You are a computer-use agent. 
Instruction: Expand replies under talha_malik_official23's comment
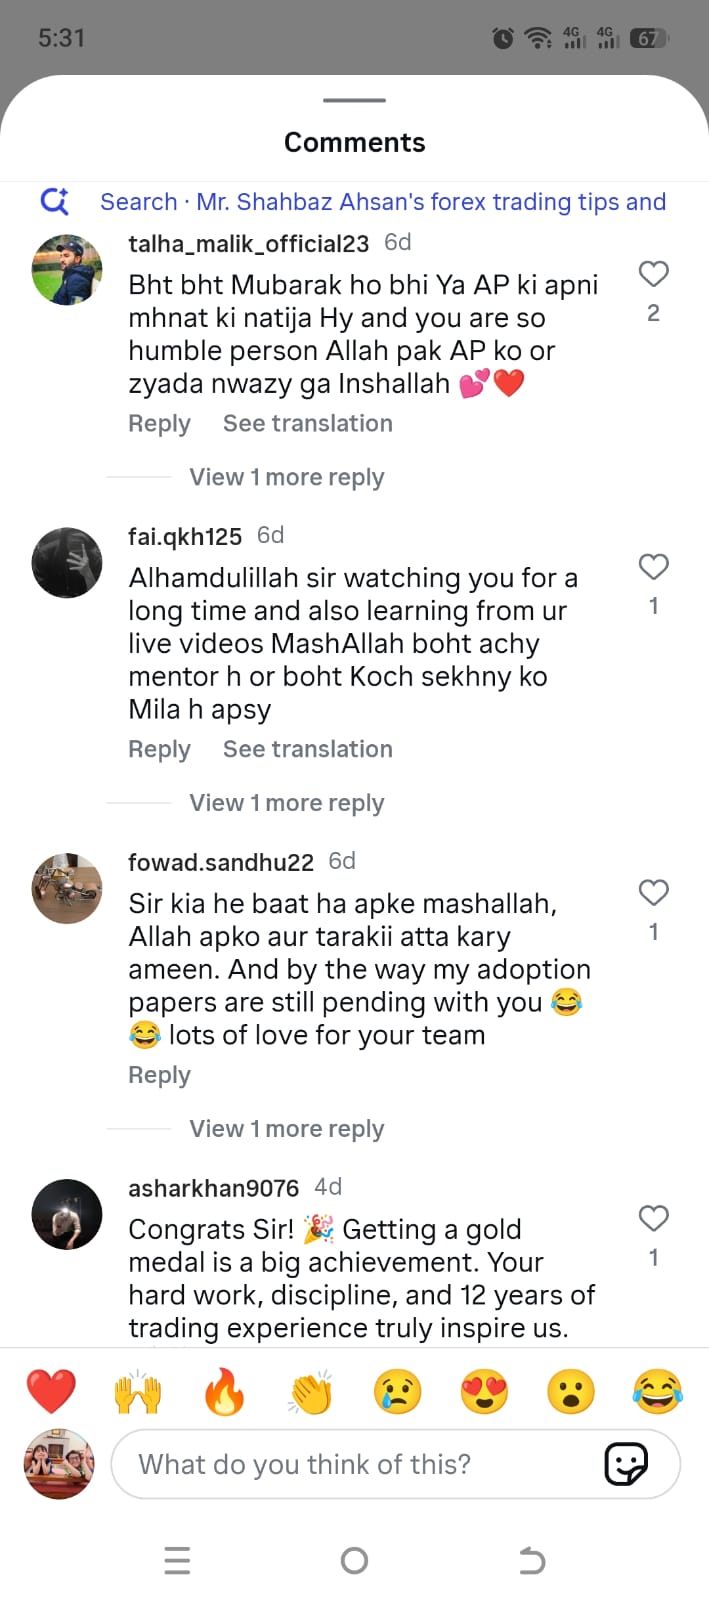[286, 477]
